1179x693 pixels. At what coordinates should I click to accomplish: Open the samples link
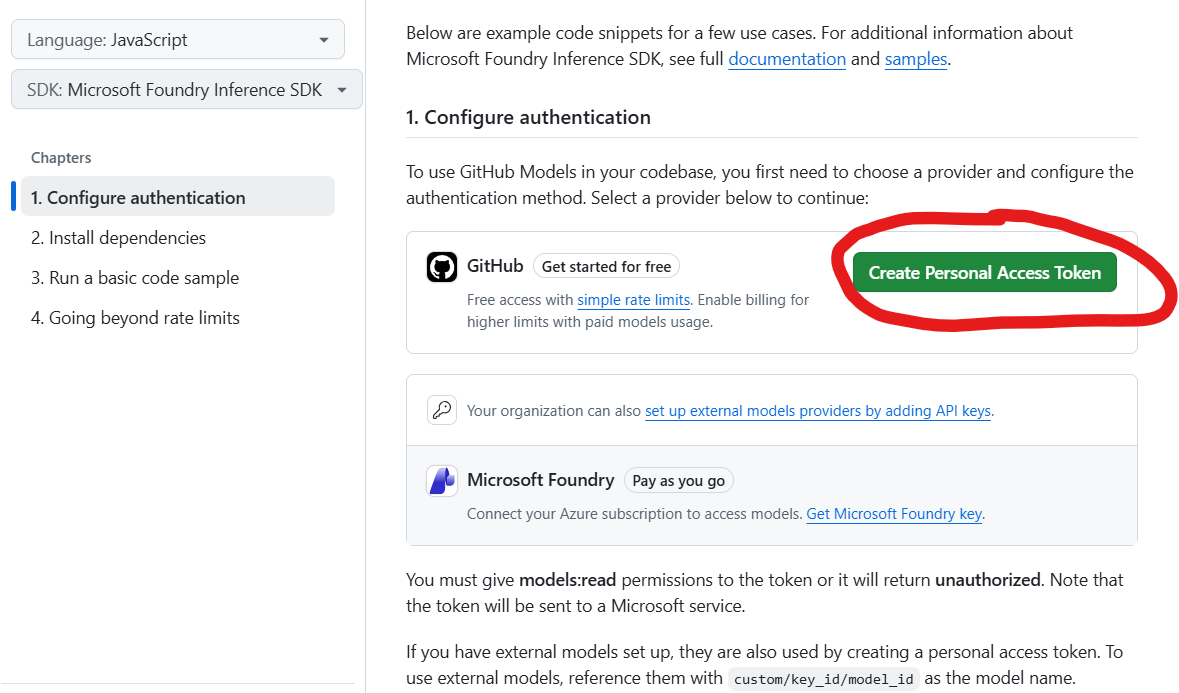tap(916, 59)
